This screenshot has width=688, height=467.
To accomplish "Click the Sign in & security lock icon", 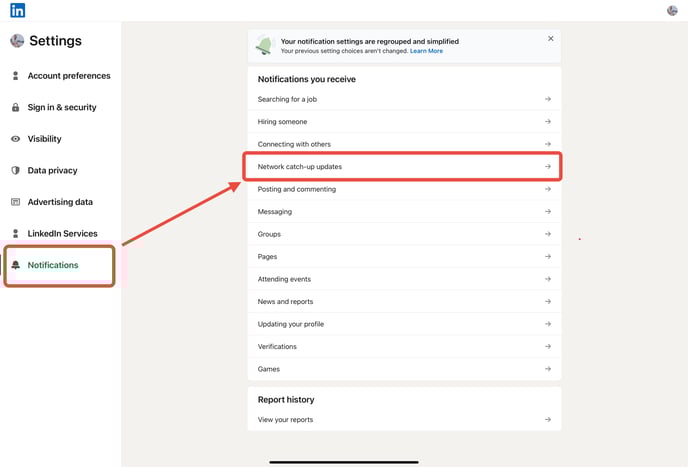I will coord(15,107).
